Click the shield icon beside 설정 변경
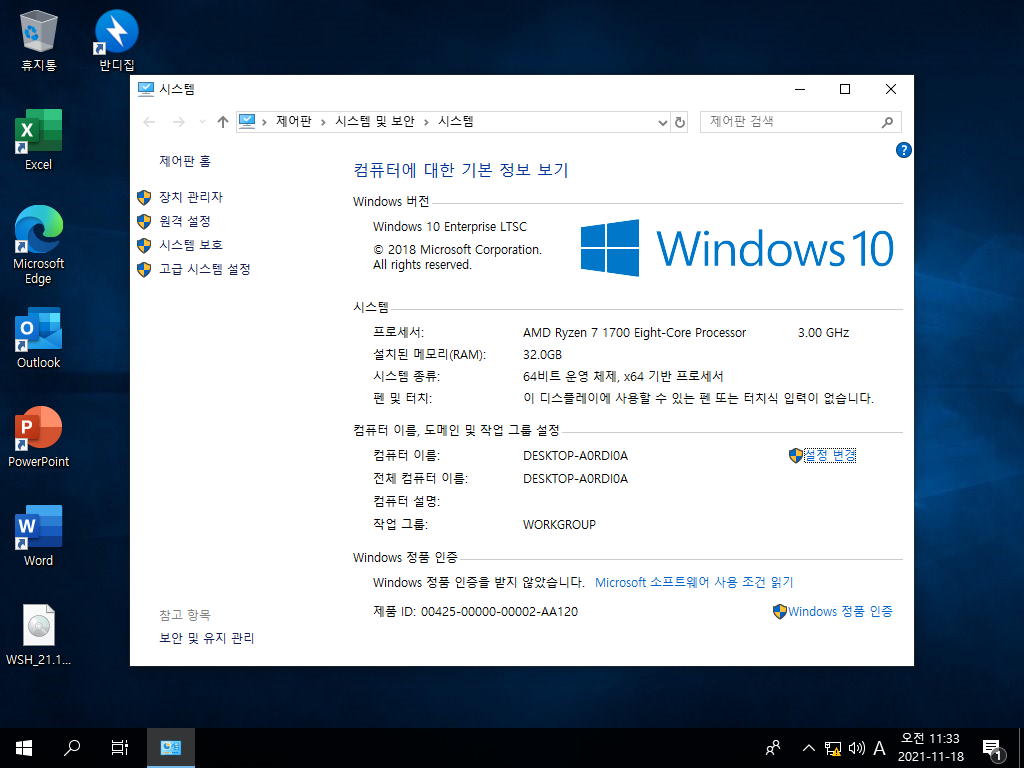The image size is (1024, 768). click(795, 456)
